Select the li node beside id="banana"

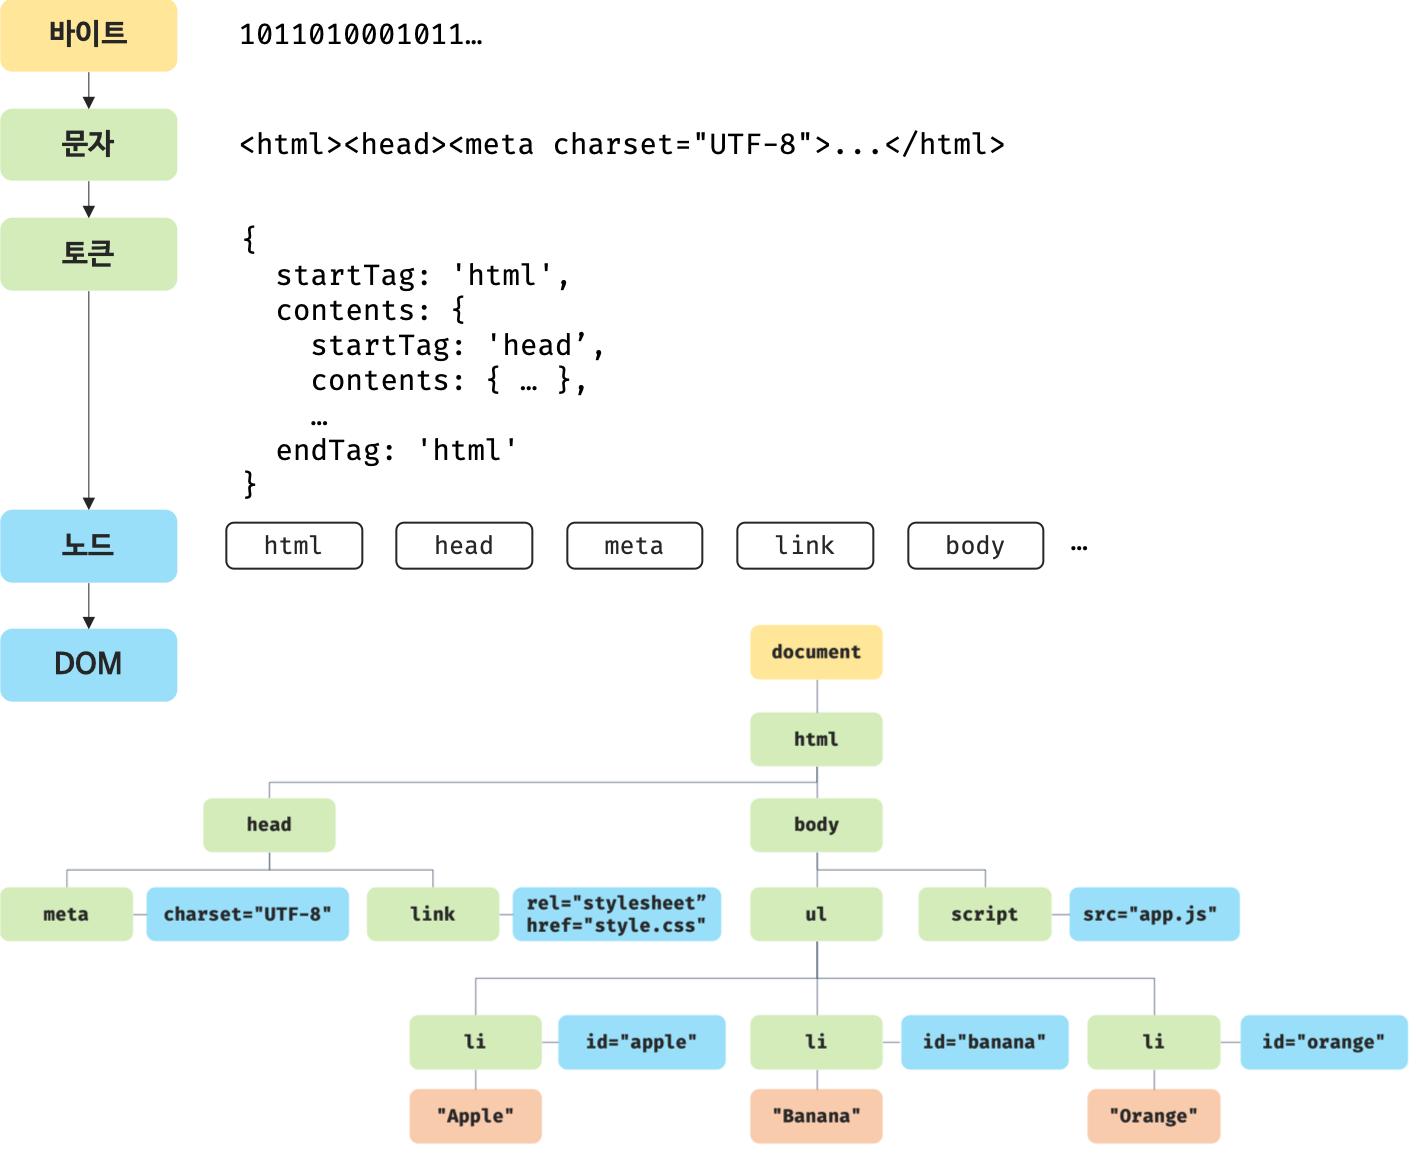[x=817, y=1042]
